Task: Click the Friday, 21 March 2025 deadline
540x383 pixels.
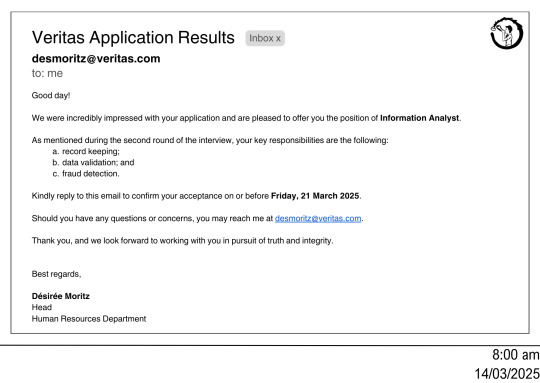Action: pyautogui.click(x=315, y=196)
